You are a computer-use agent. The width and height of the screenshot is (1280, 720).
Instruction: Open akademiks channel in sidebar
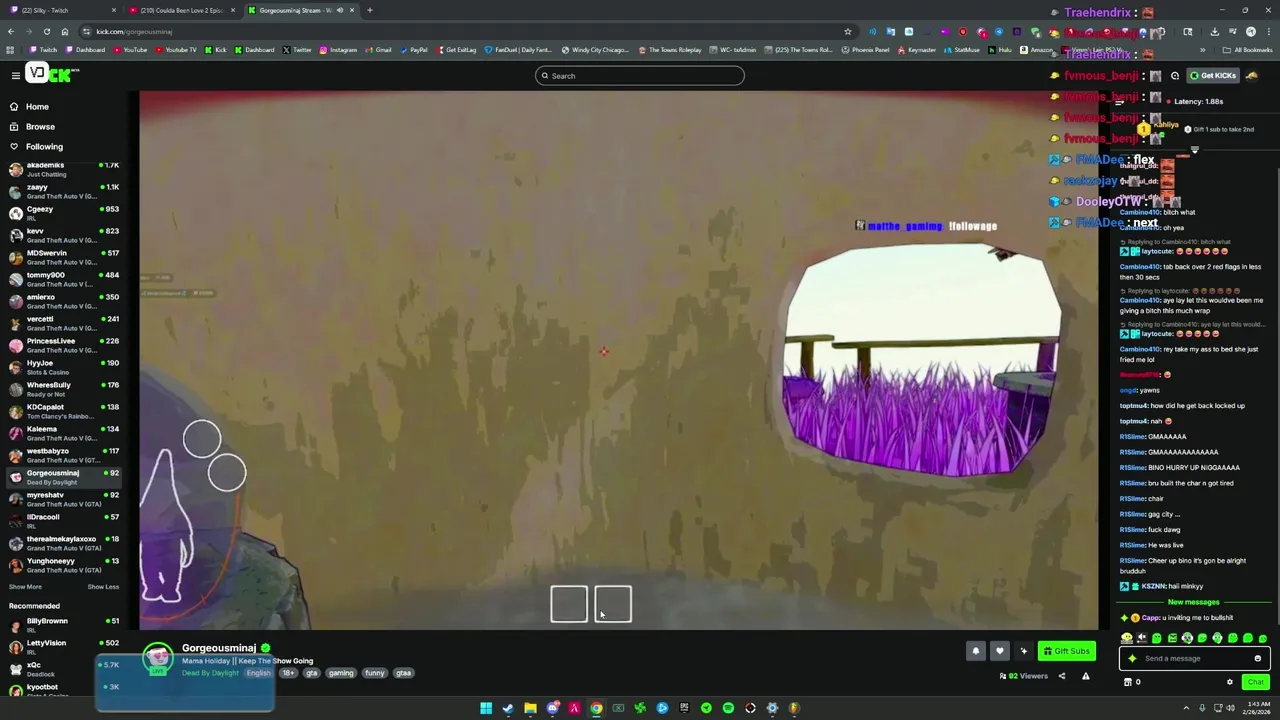click(x=64, y=169)
